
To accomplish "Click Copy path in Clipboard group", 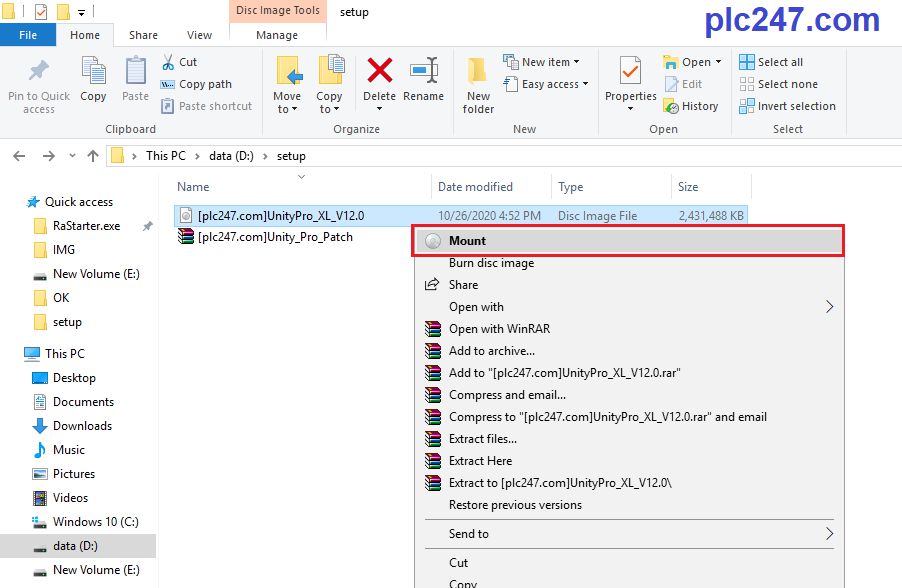I will tap(197, 84).
